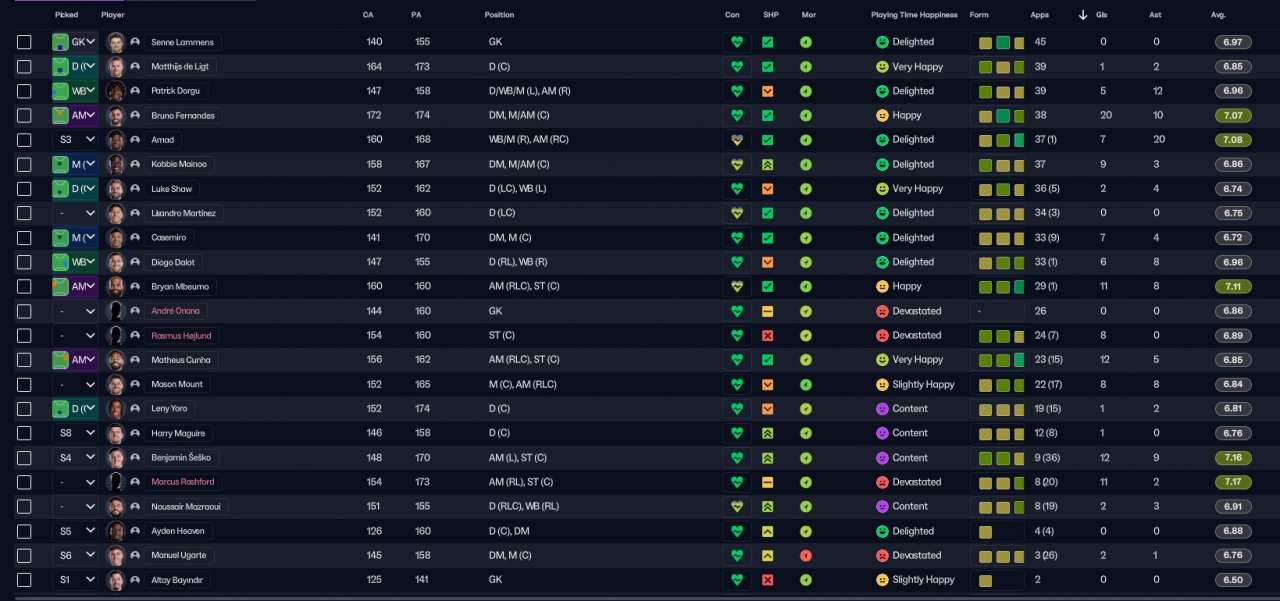1280x601 pixels.
Task: Click Altay Bayindir's red X sharpness icon
Action: [767, 580]
